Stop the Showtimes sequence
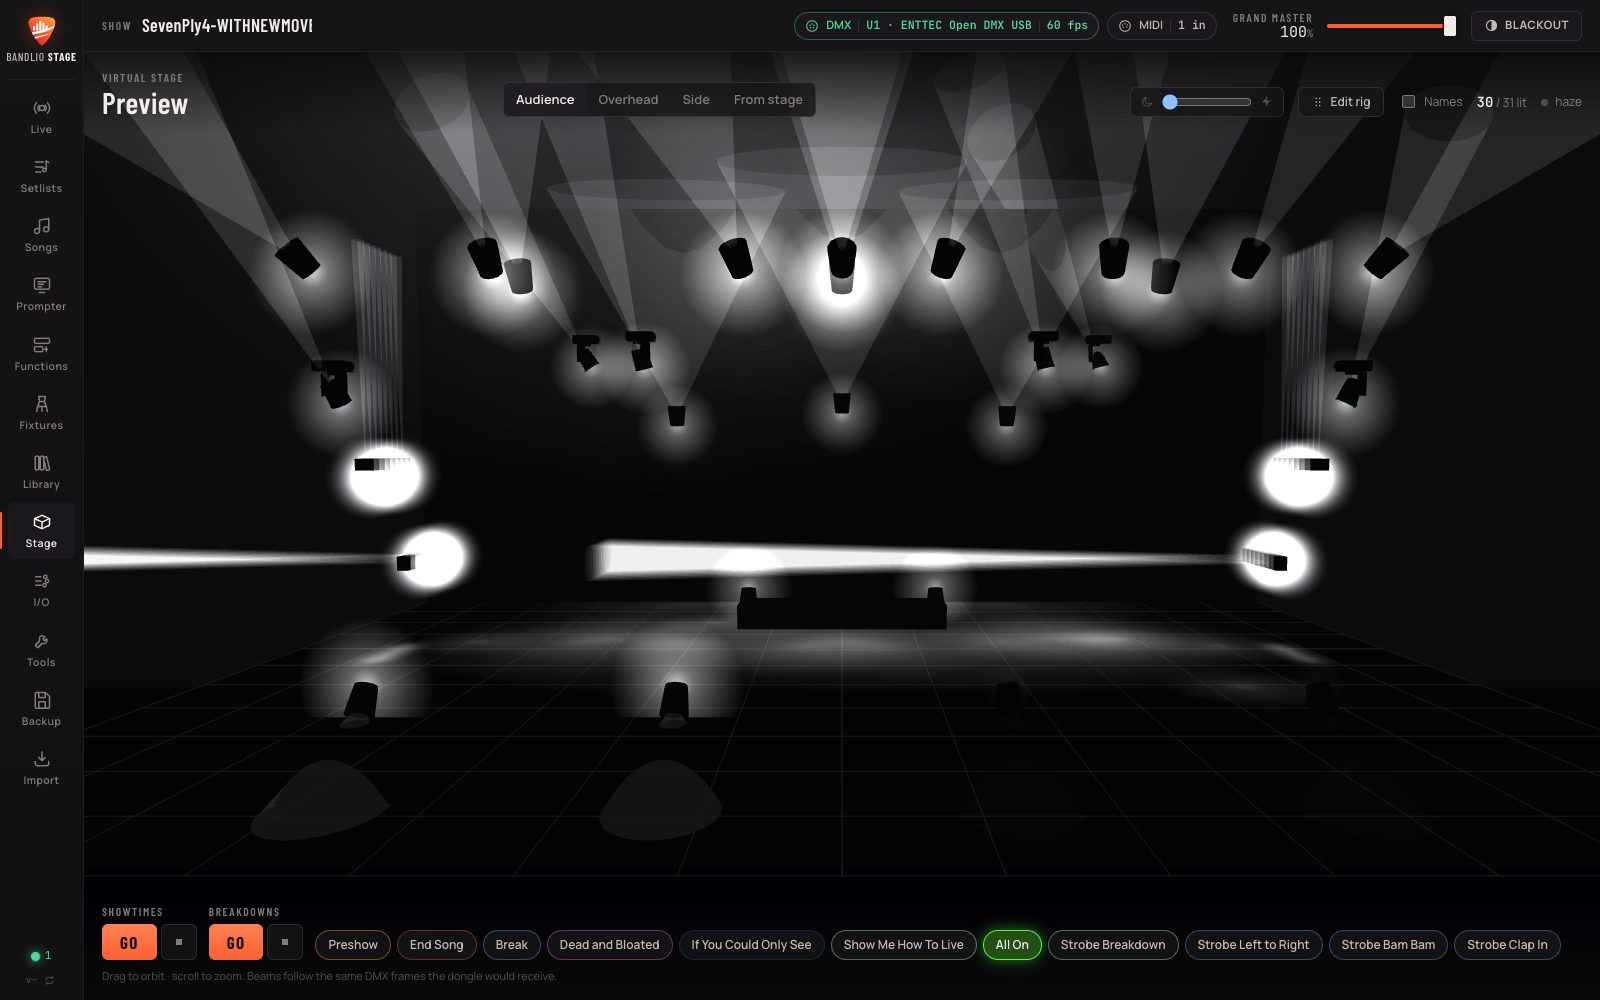Viewport: 1600px width, 1000px height. click(x=179, y=942)
